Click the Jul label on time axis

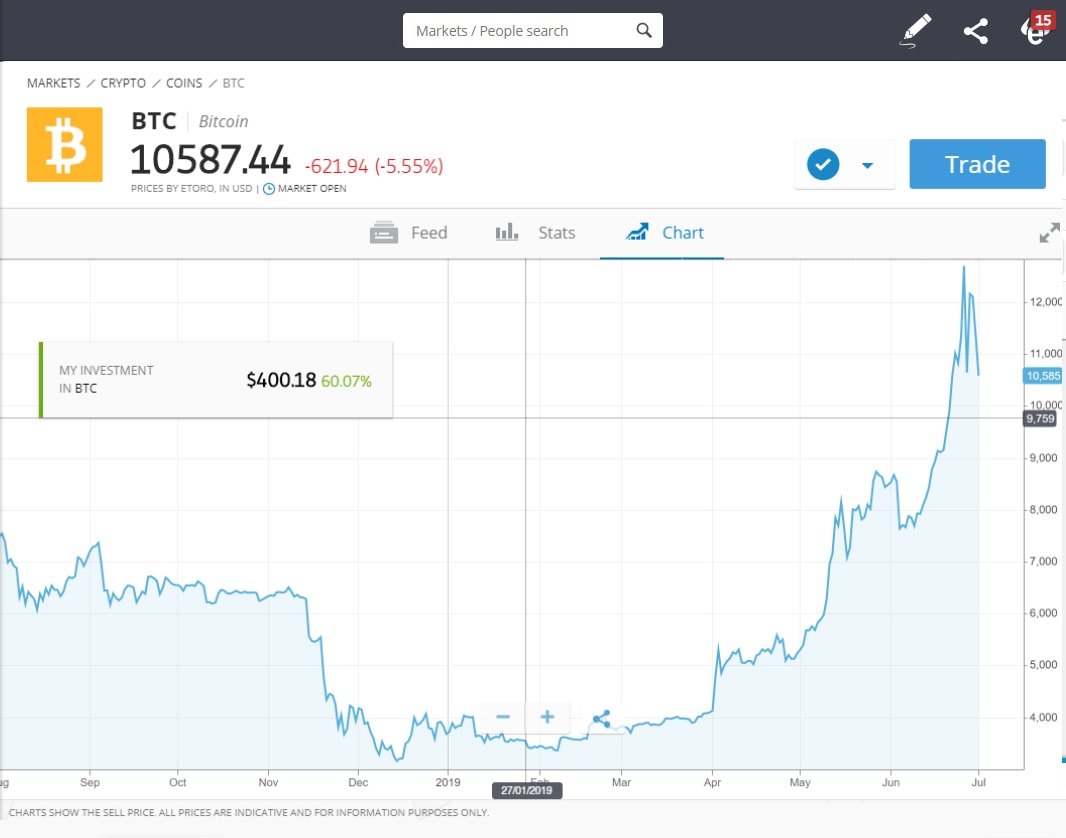pyautogui.click(x=978, y=782)
